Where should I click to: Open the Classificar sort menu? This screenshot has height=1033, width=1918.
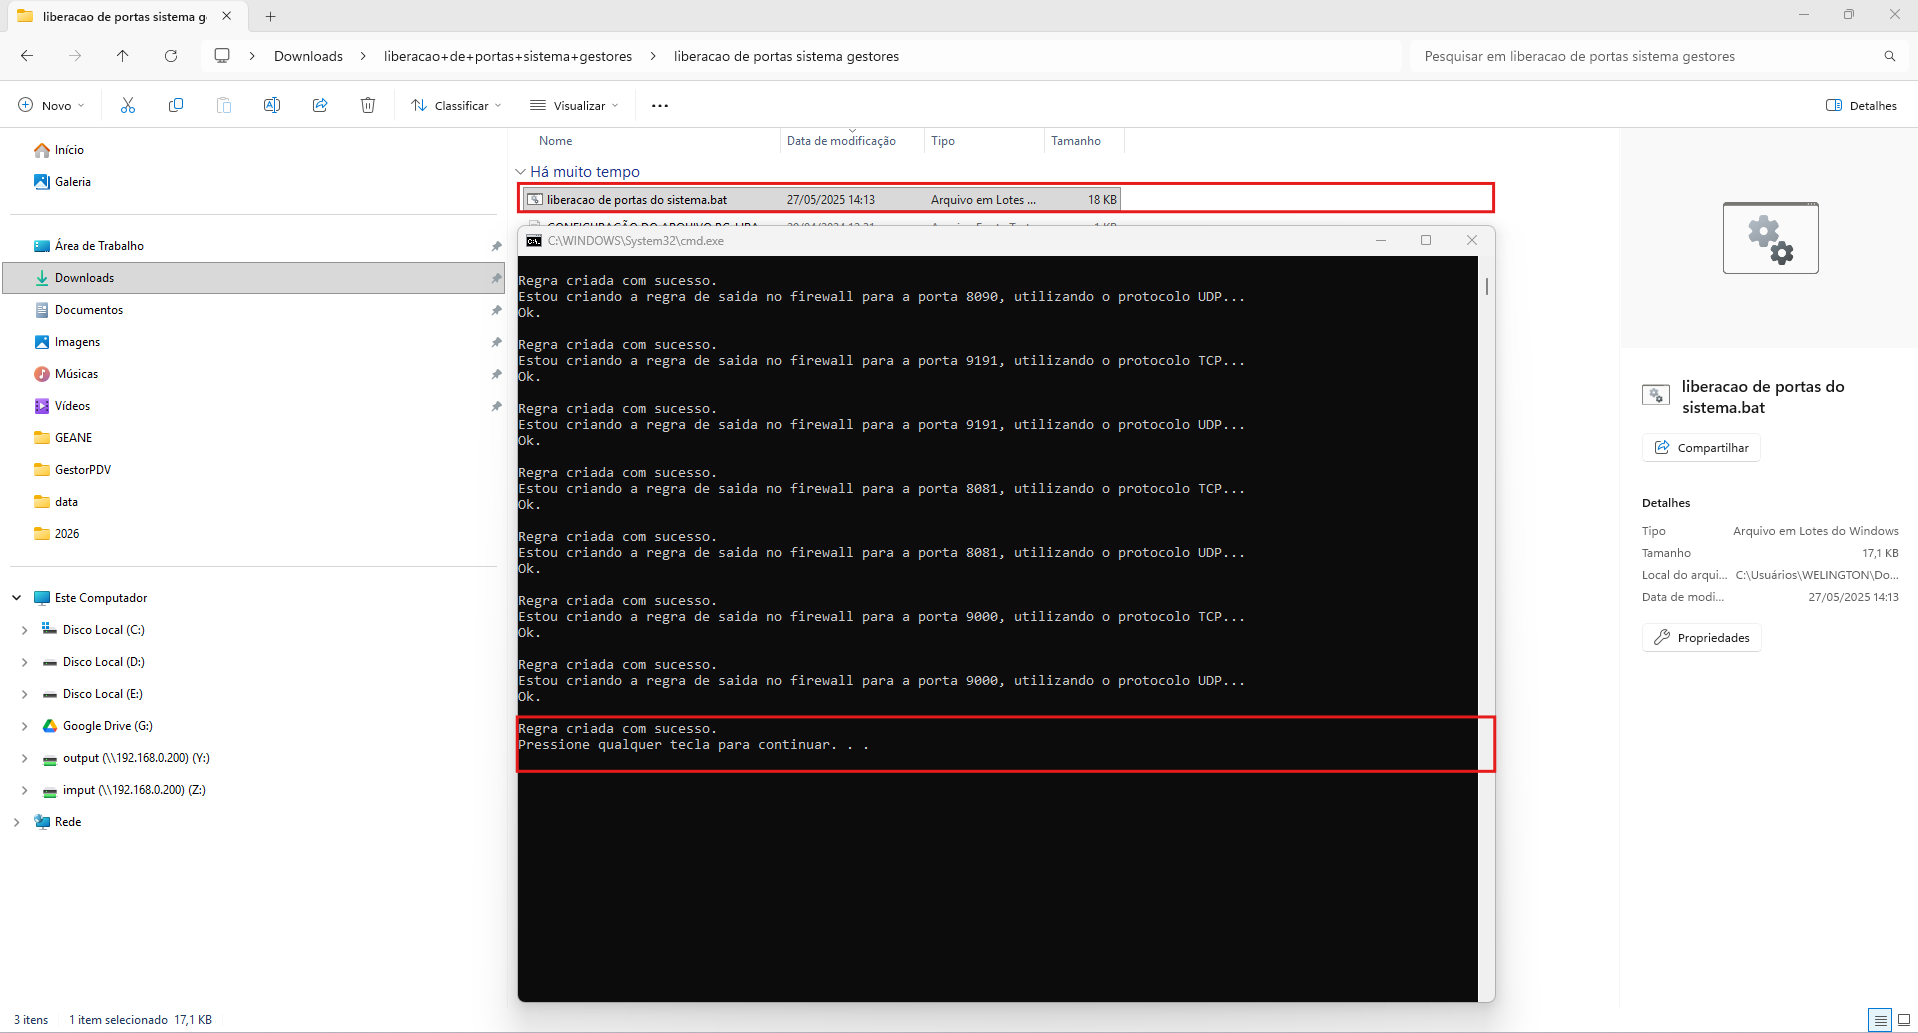(x=456, y=105)
